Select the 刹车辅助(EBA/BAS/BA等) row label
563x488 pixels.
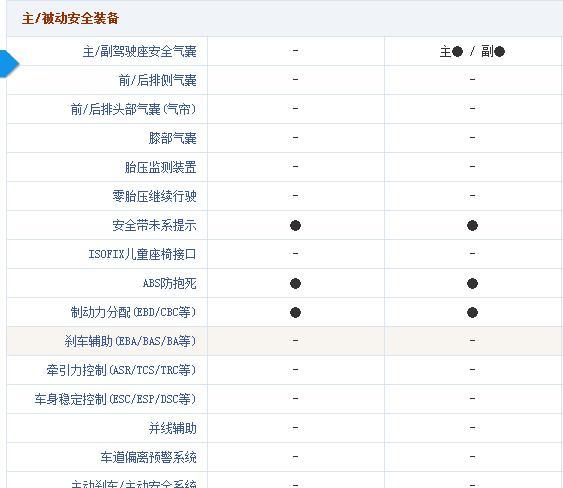click(131, 341)
